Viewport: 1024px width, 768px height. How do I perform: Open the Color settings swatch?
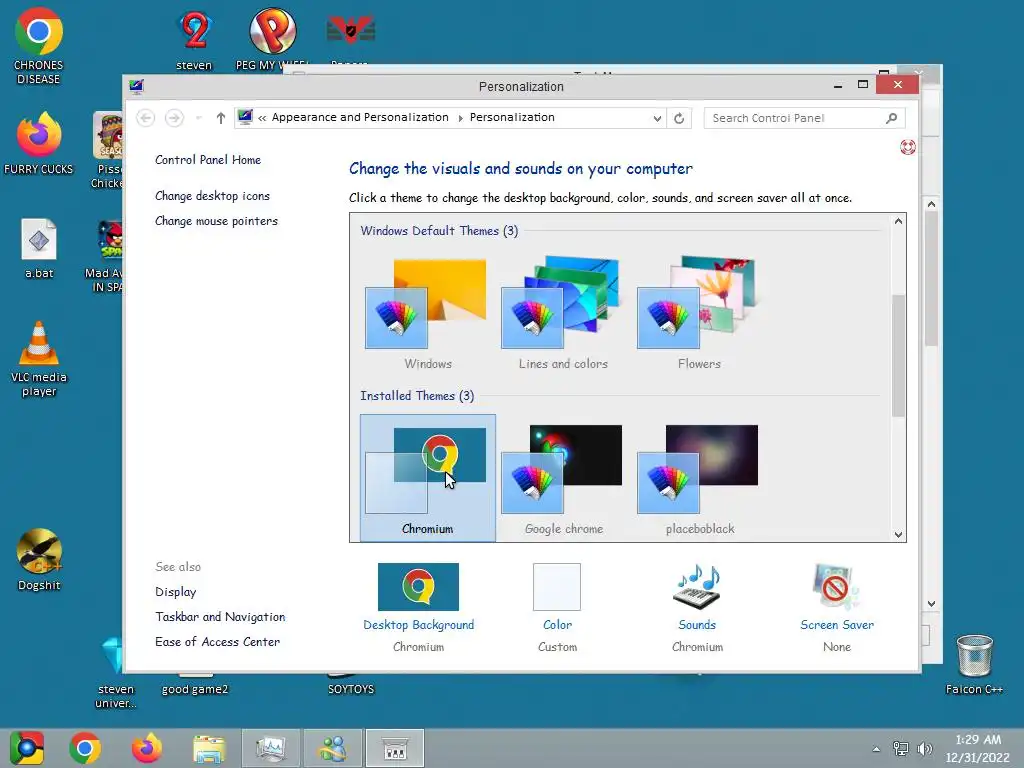pyautogui.click(x=557, y=587)
